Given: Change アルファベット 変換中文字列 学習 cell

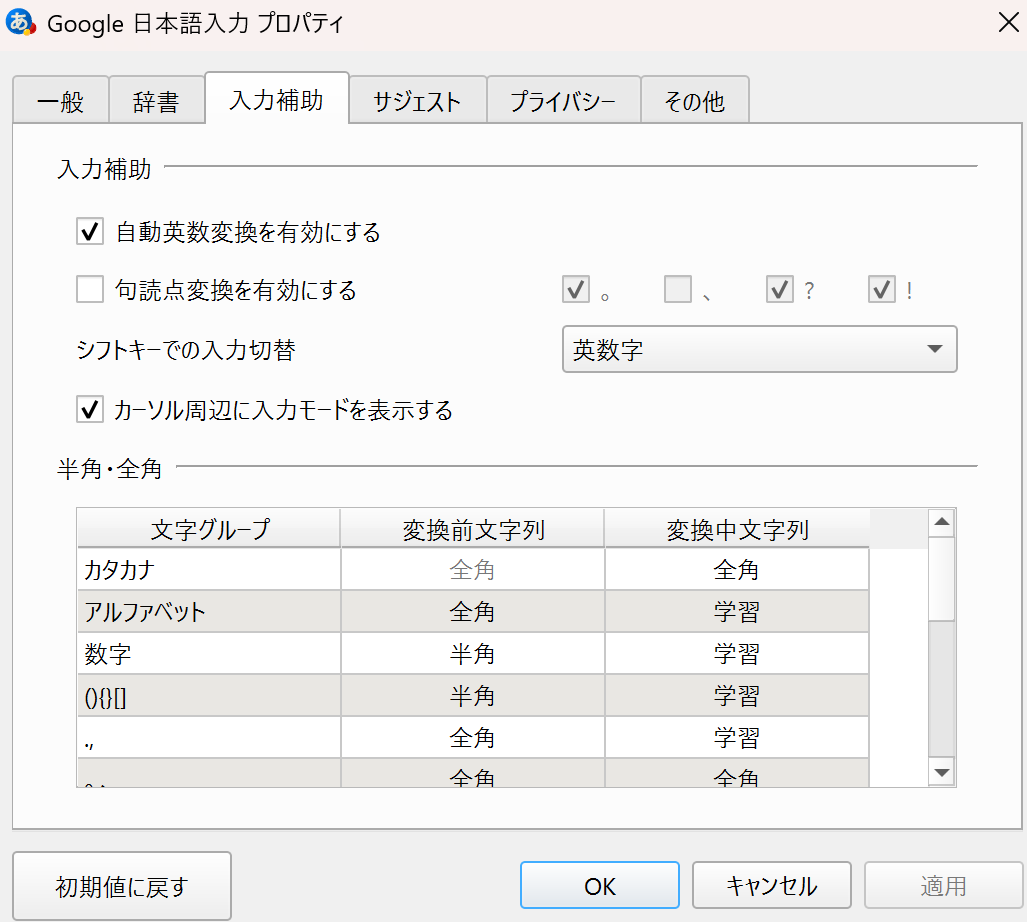Looking at the screenshot, I should click(737, 612).
